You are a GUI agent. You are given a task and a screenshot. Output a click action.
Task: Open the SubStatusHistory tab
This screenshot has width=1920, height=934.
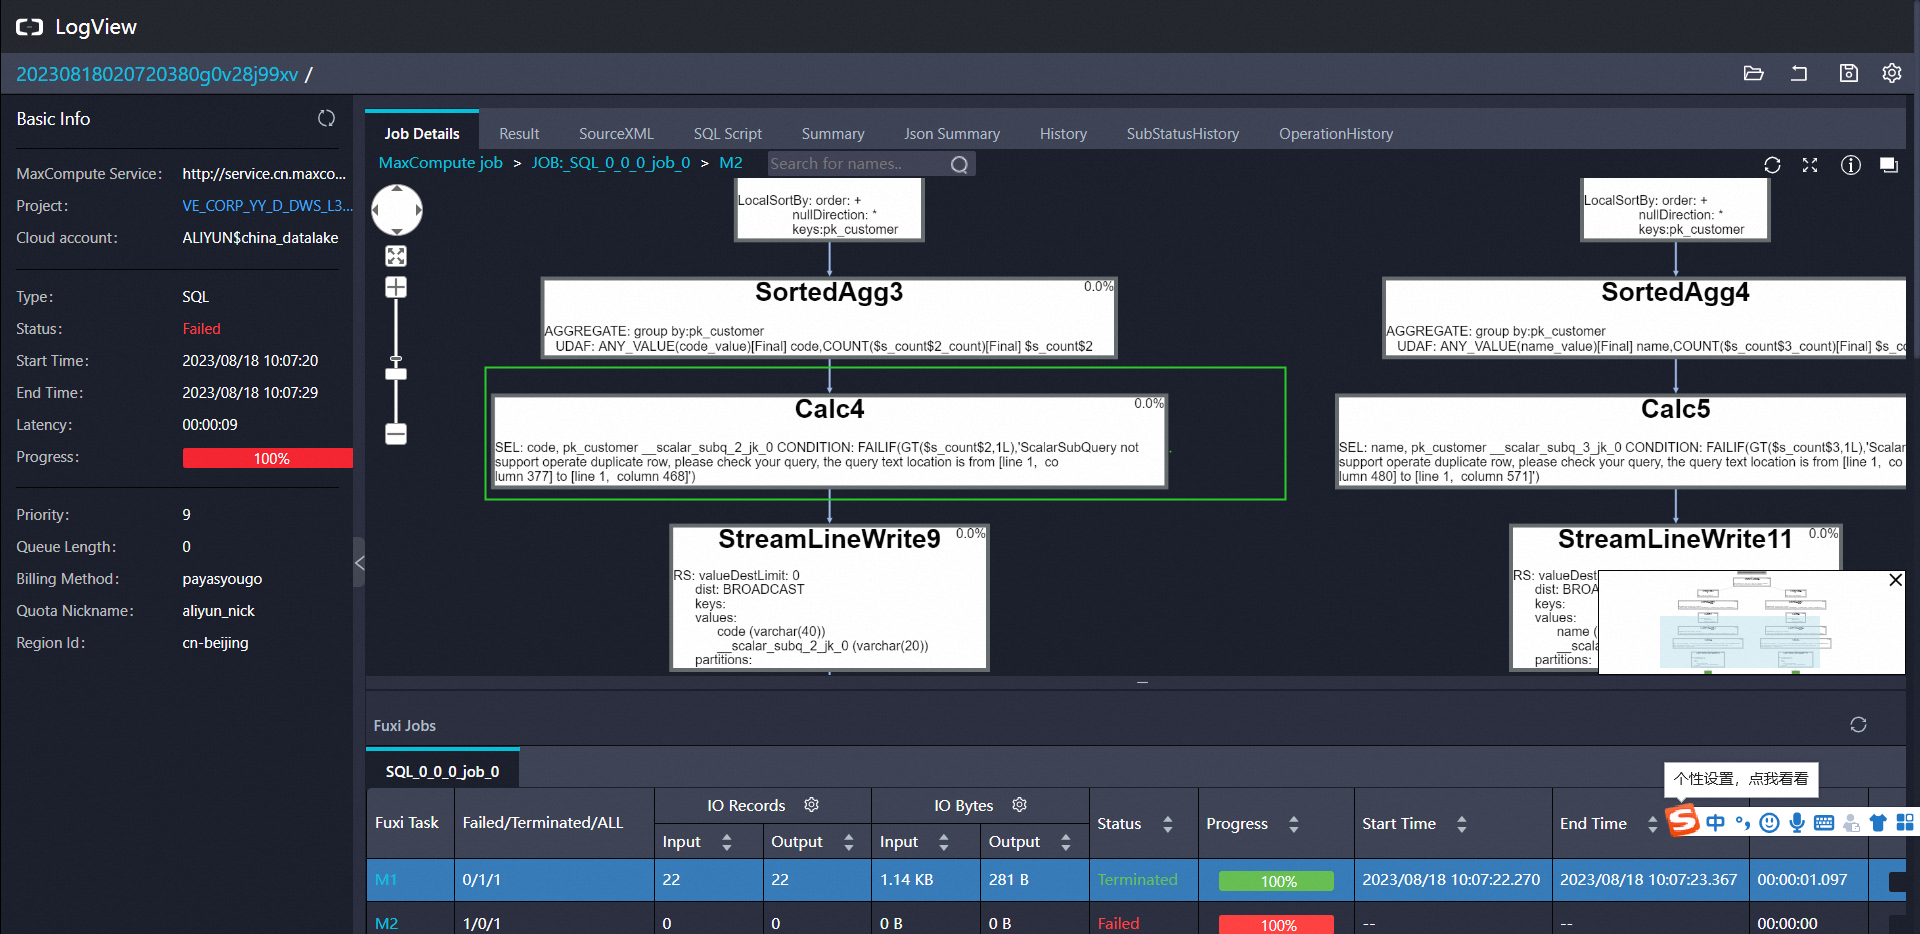click(x=1182, y=133)
